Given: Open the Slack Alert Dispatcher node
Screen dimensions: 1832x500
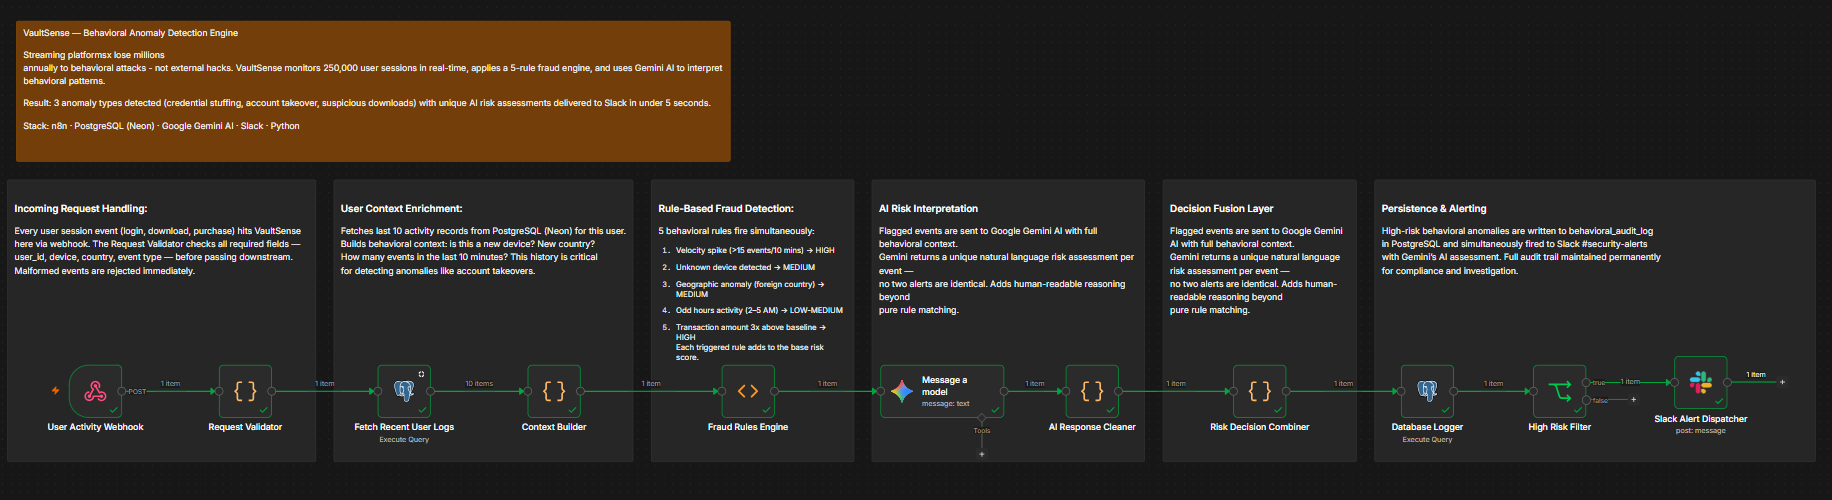Looking at the screenshot, I should (1701, 382).
